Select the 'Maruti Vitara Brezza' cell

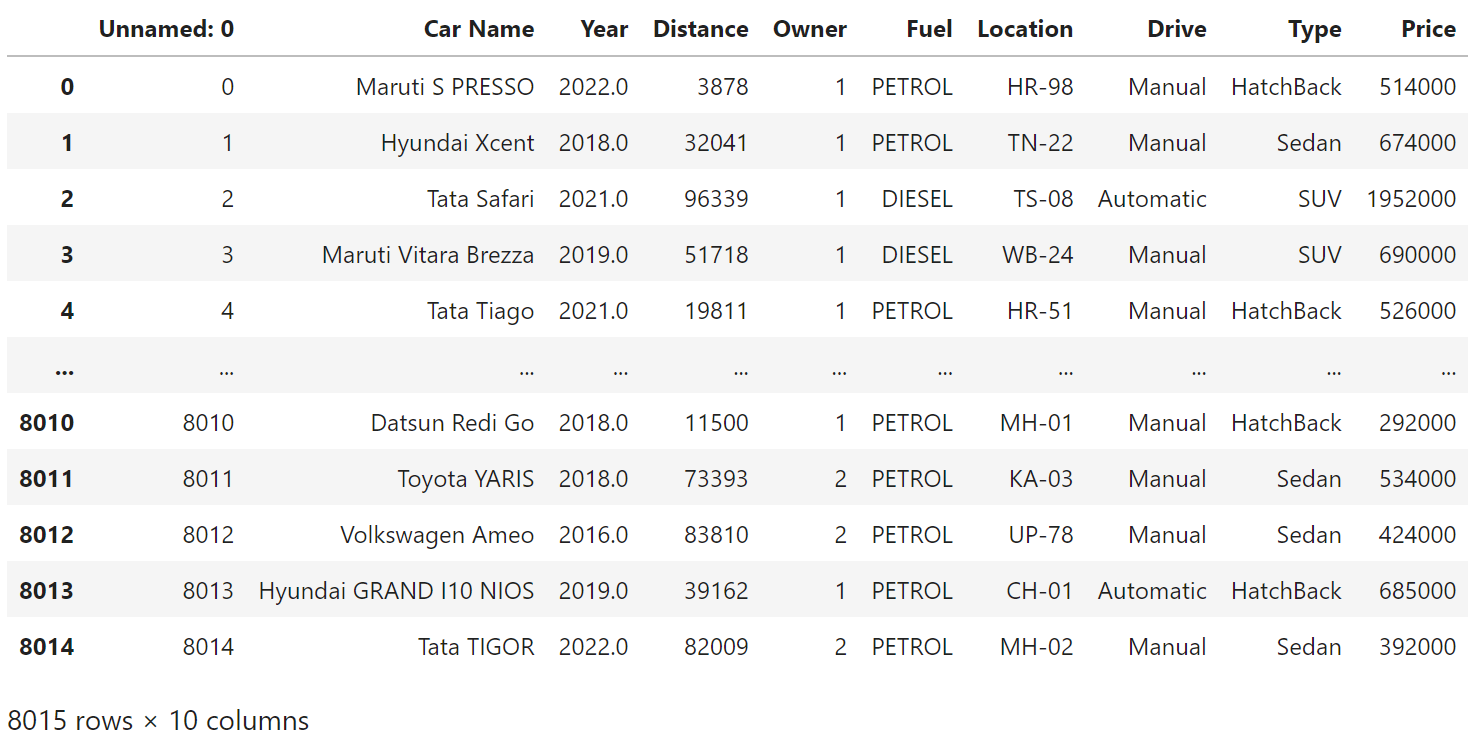coord(428,255)
